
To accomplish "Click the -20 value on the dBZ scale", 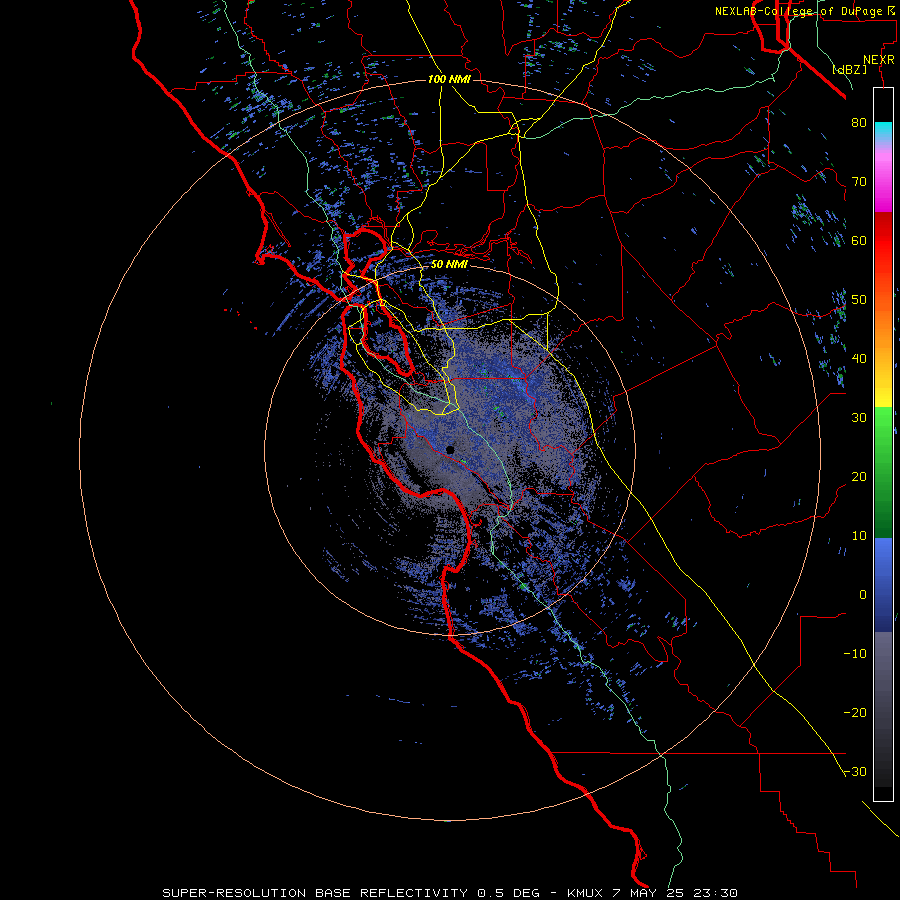I will coord(855,713).
